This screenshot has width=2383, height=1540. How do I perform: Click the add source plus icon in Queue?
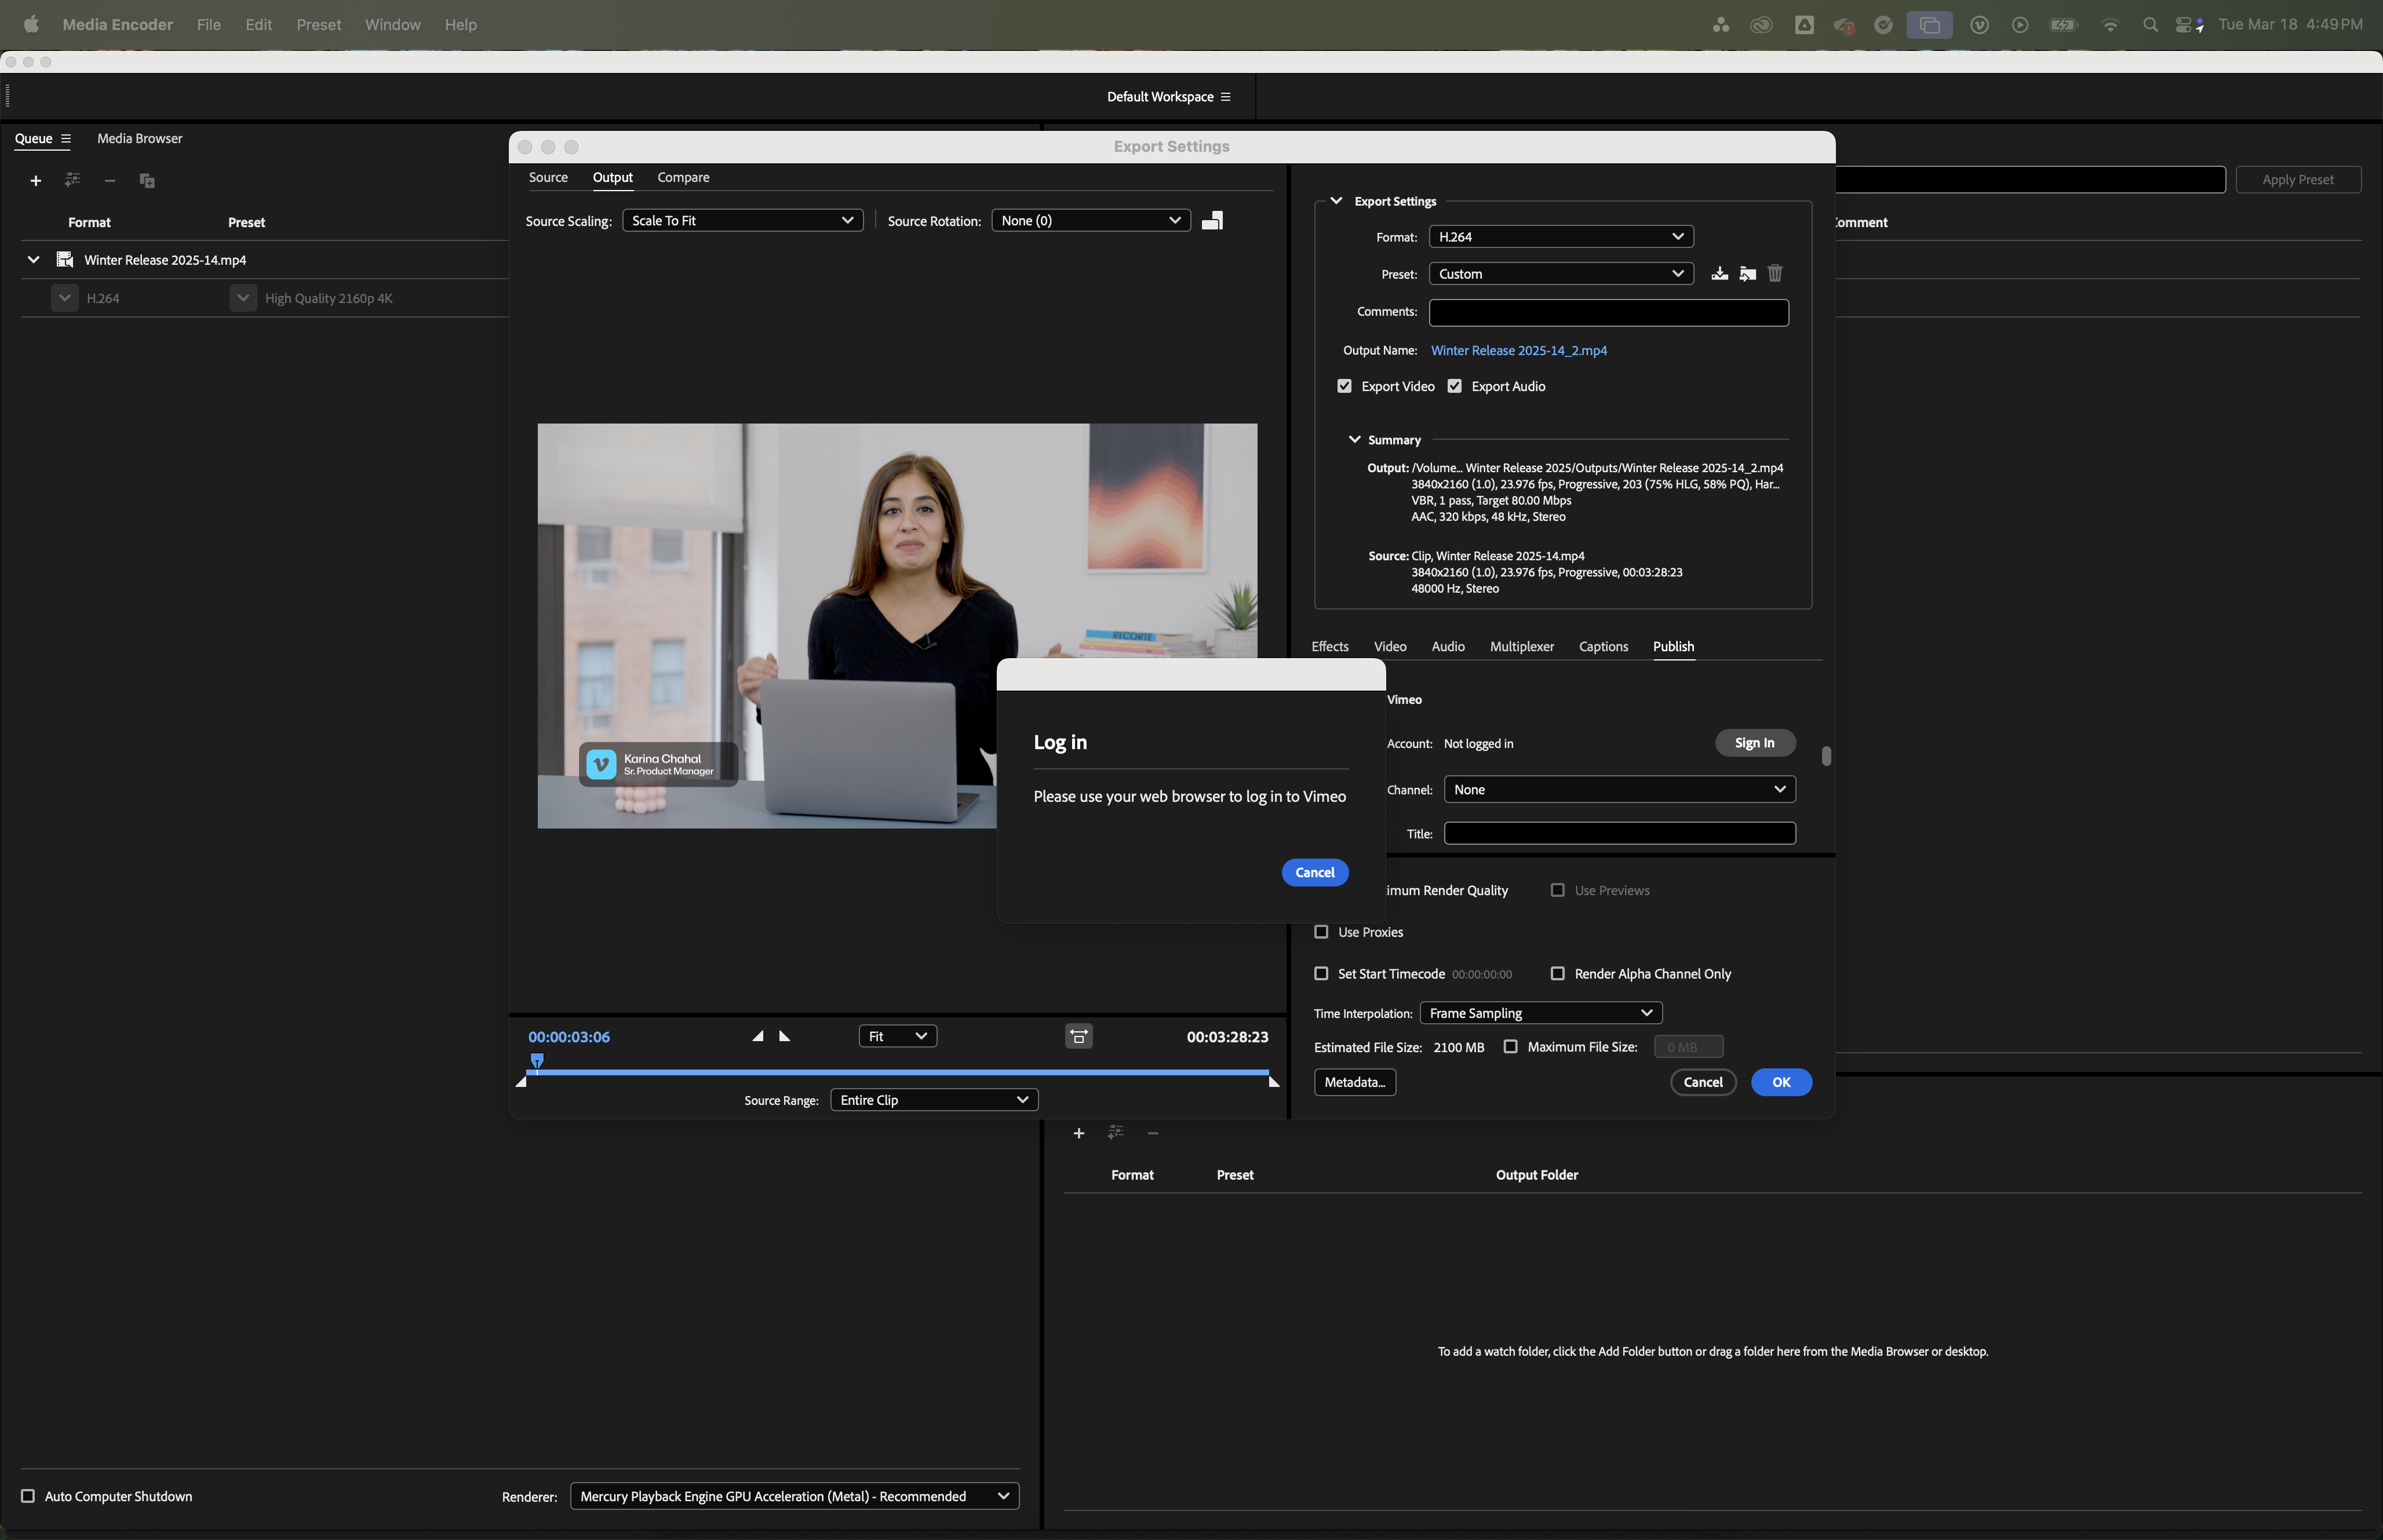[x=36, y=181]
